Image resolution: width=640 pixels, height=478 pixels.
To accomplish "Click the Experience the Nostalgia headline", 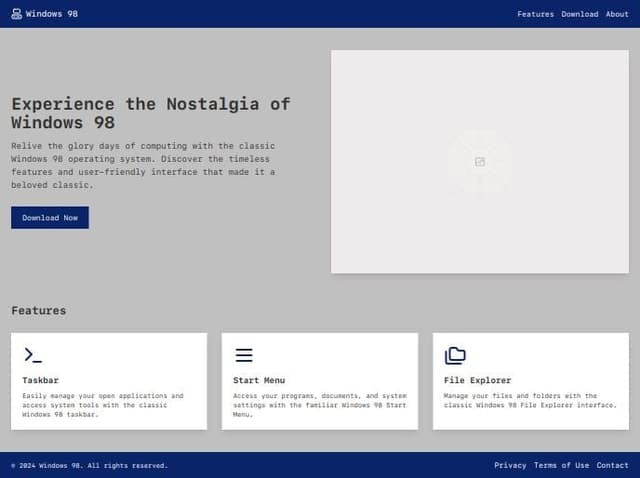I will [150, 113].
